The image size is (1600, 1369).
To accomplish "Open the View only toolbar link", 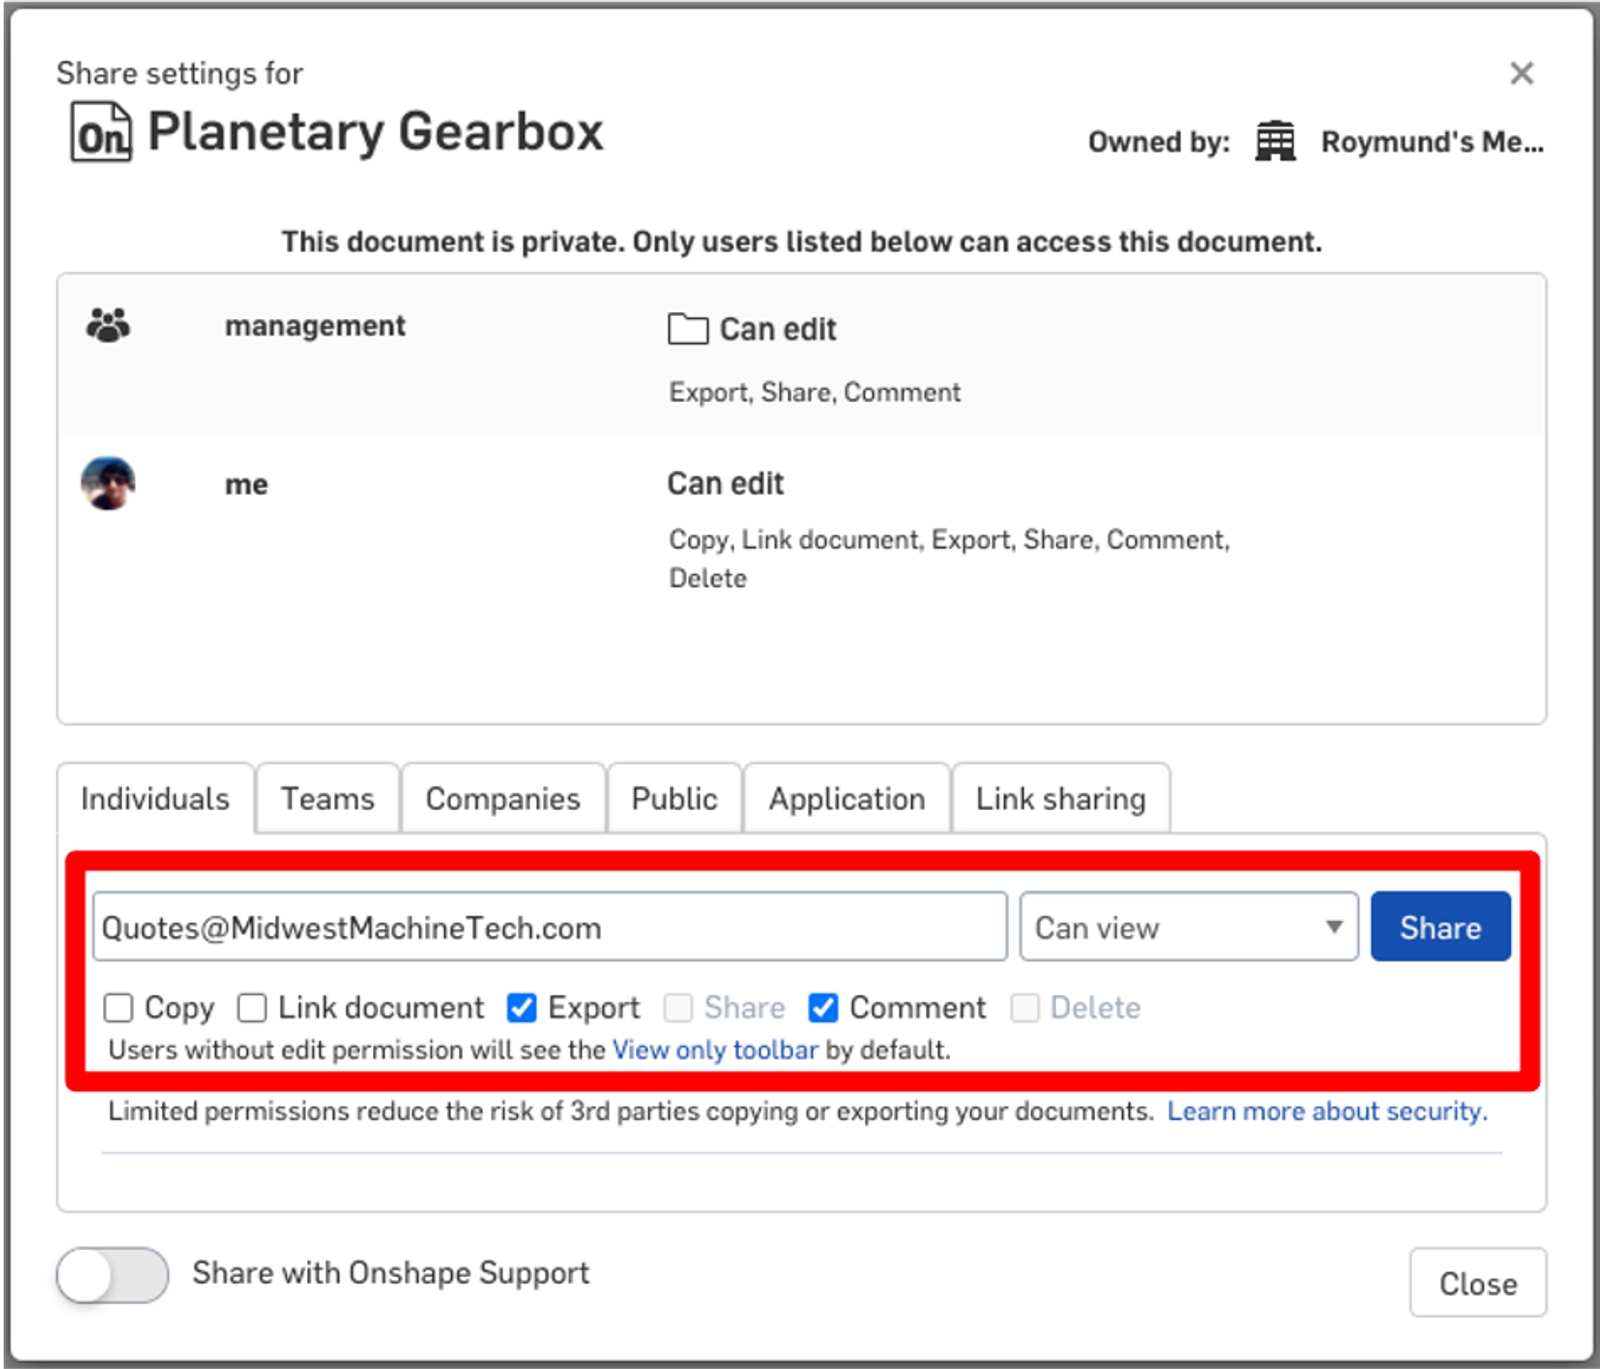I will click(715, 1050).
